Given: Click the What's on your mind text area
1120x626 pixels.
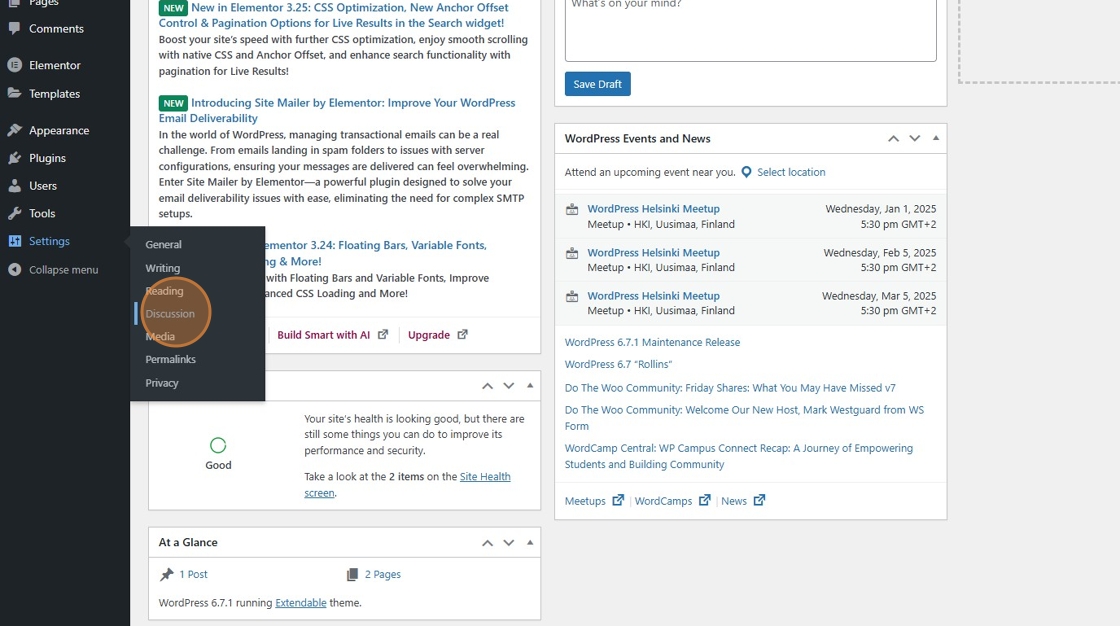Looking at the screenshot, I should coord(751,29).
